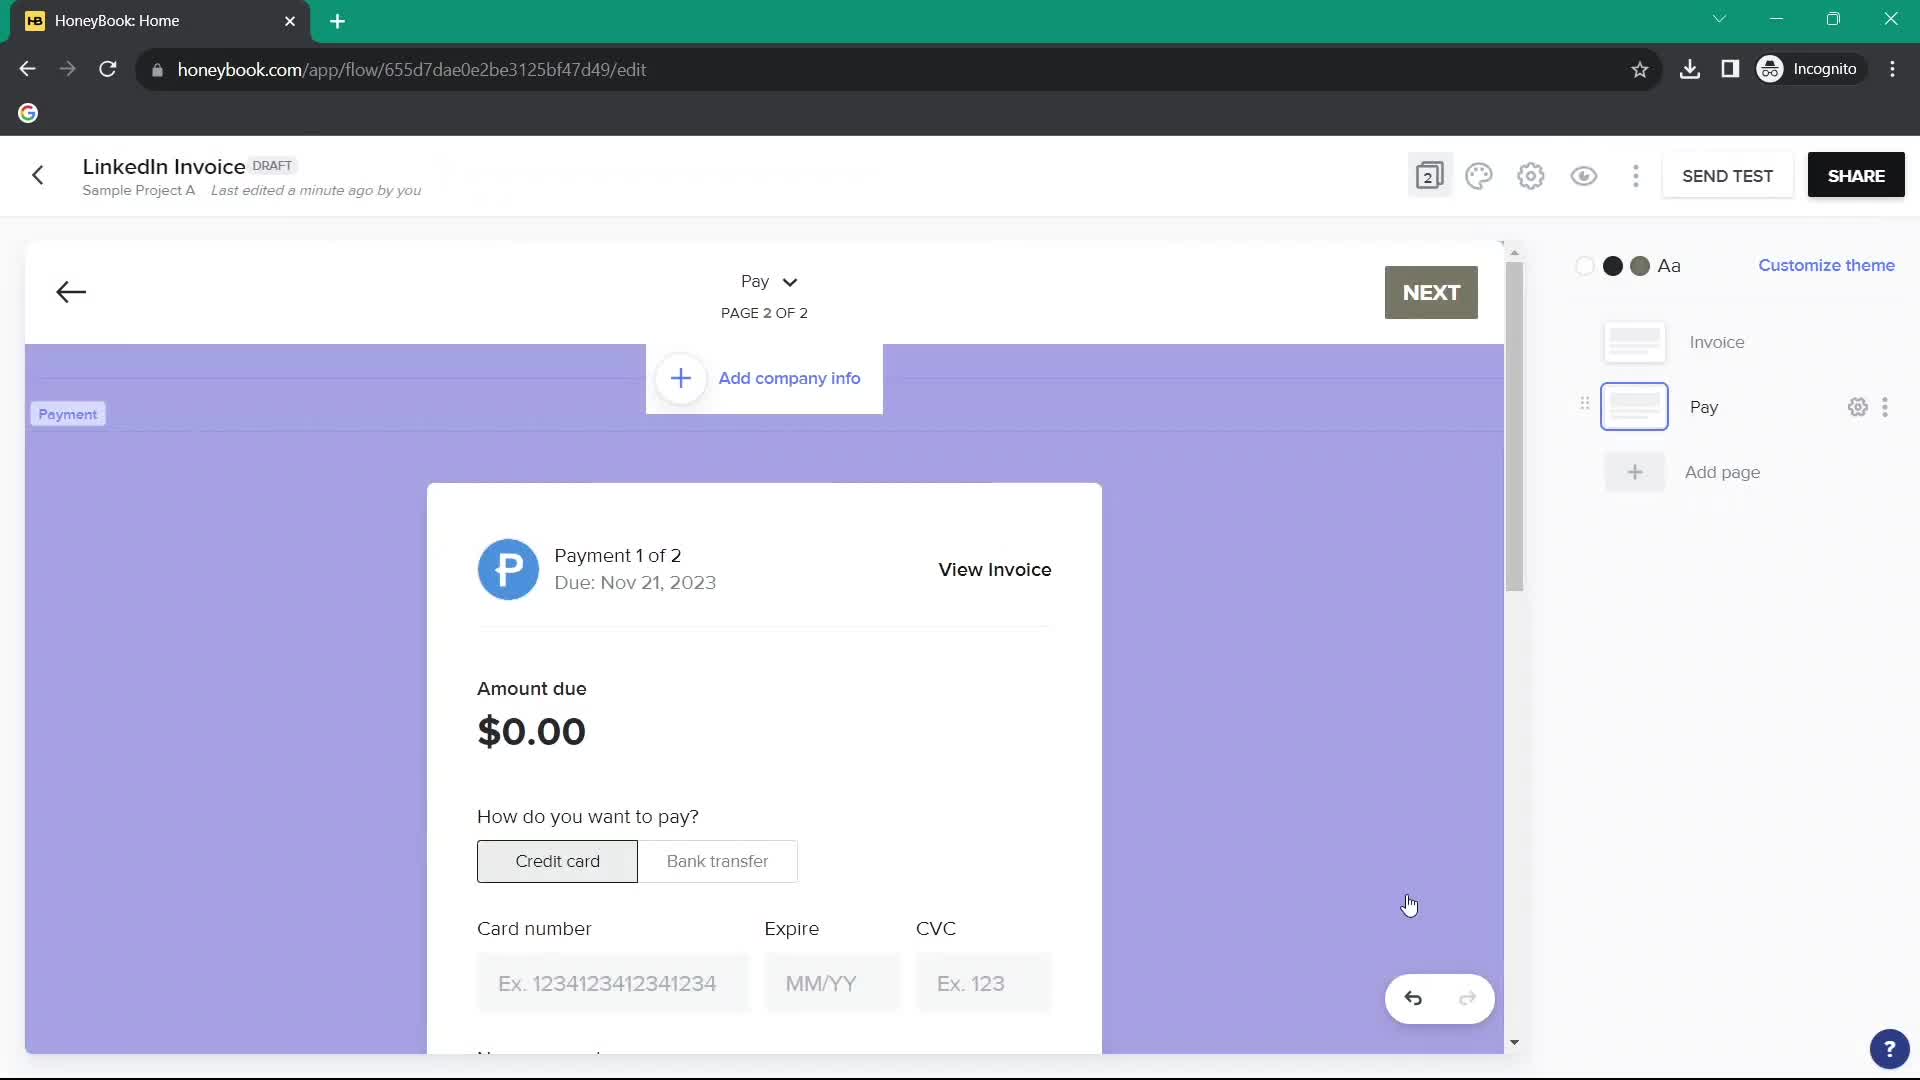Open the Customize theme link
Screen dimensions: 1920x1080
[x=1826, y=264]
